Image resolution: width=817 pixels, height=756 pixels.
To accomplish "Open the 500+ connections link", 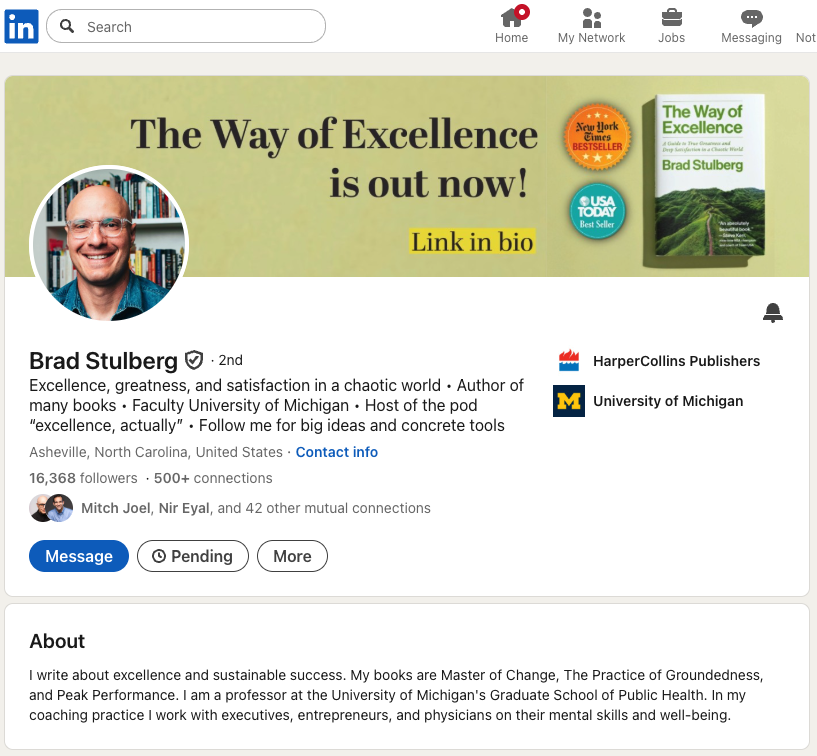I will (212, 478).
